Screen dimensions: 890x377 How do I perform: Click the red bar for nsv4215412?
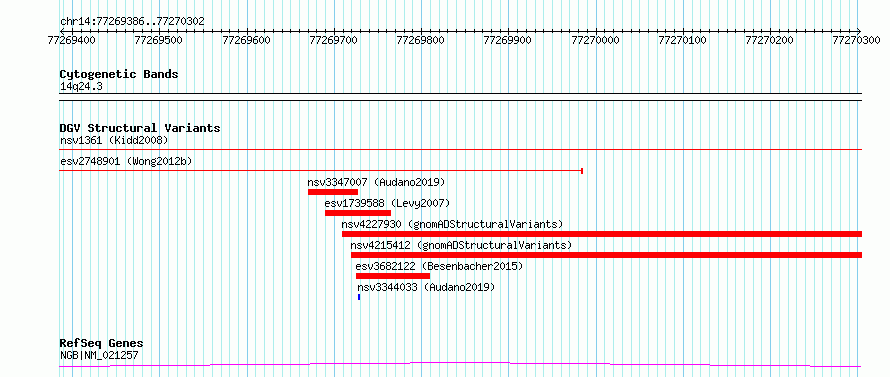coord(607,255)
